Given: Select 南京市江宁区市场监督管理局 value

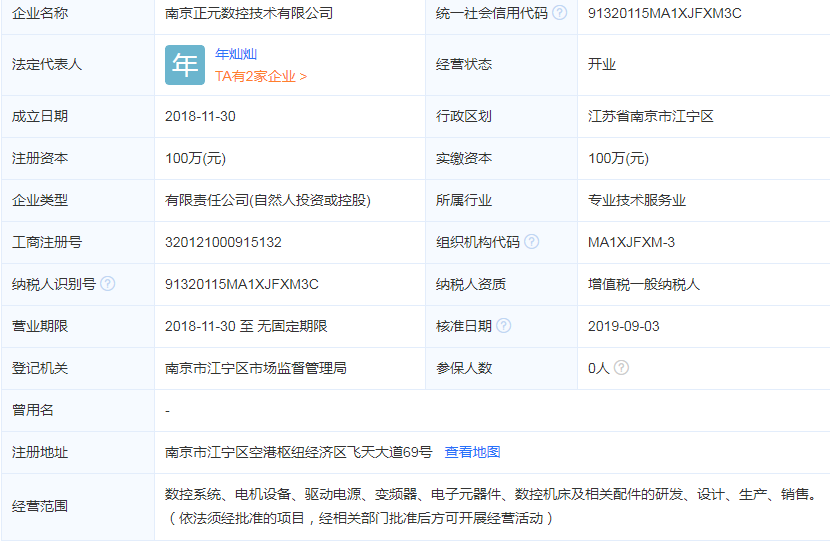Looking at the screenshot, I should click(256, 368).
